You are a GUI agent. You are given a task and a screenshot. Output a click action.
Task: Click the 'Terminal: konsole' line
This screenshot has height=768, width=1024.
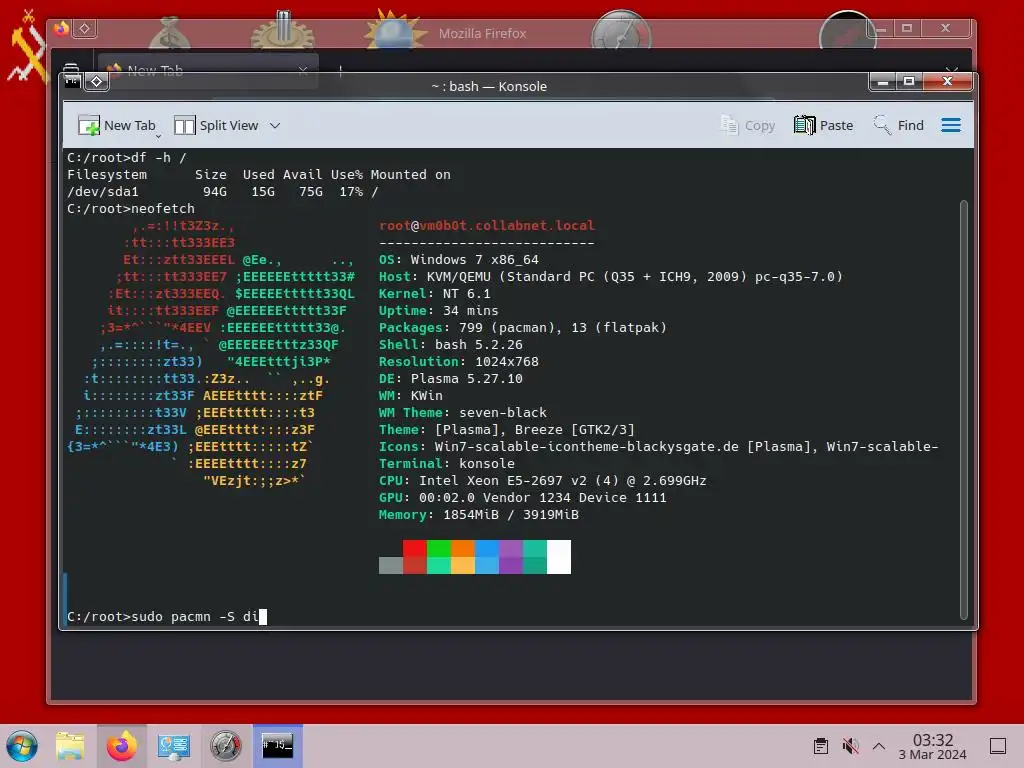(447, 463)
